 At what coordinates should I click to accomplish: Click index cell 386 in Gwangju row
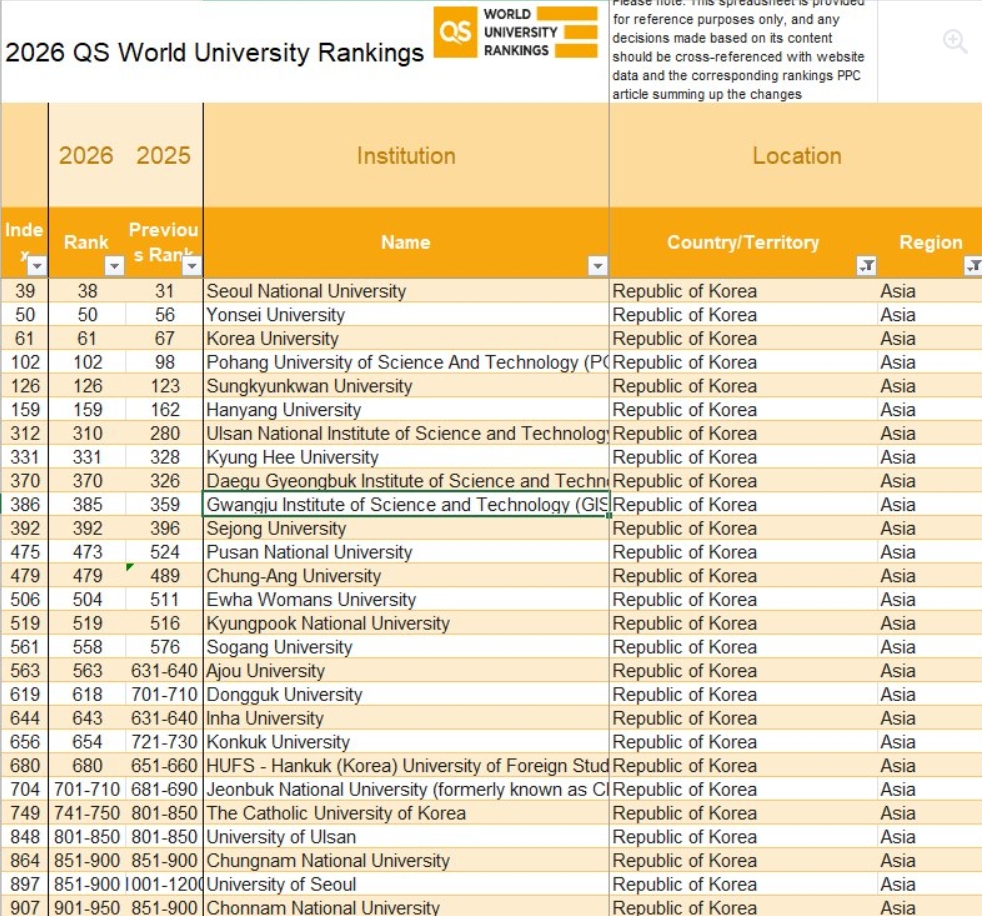pos(25,505)
